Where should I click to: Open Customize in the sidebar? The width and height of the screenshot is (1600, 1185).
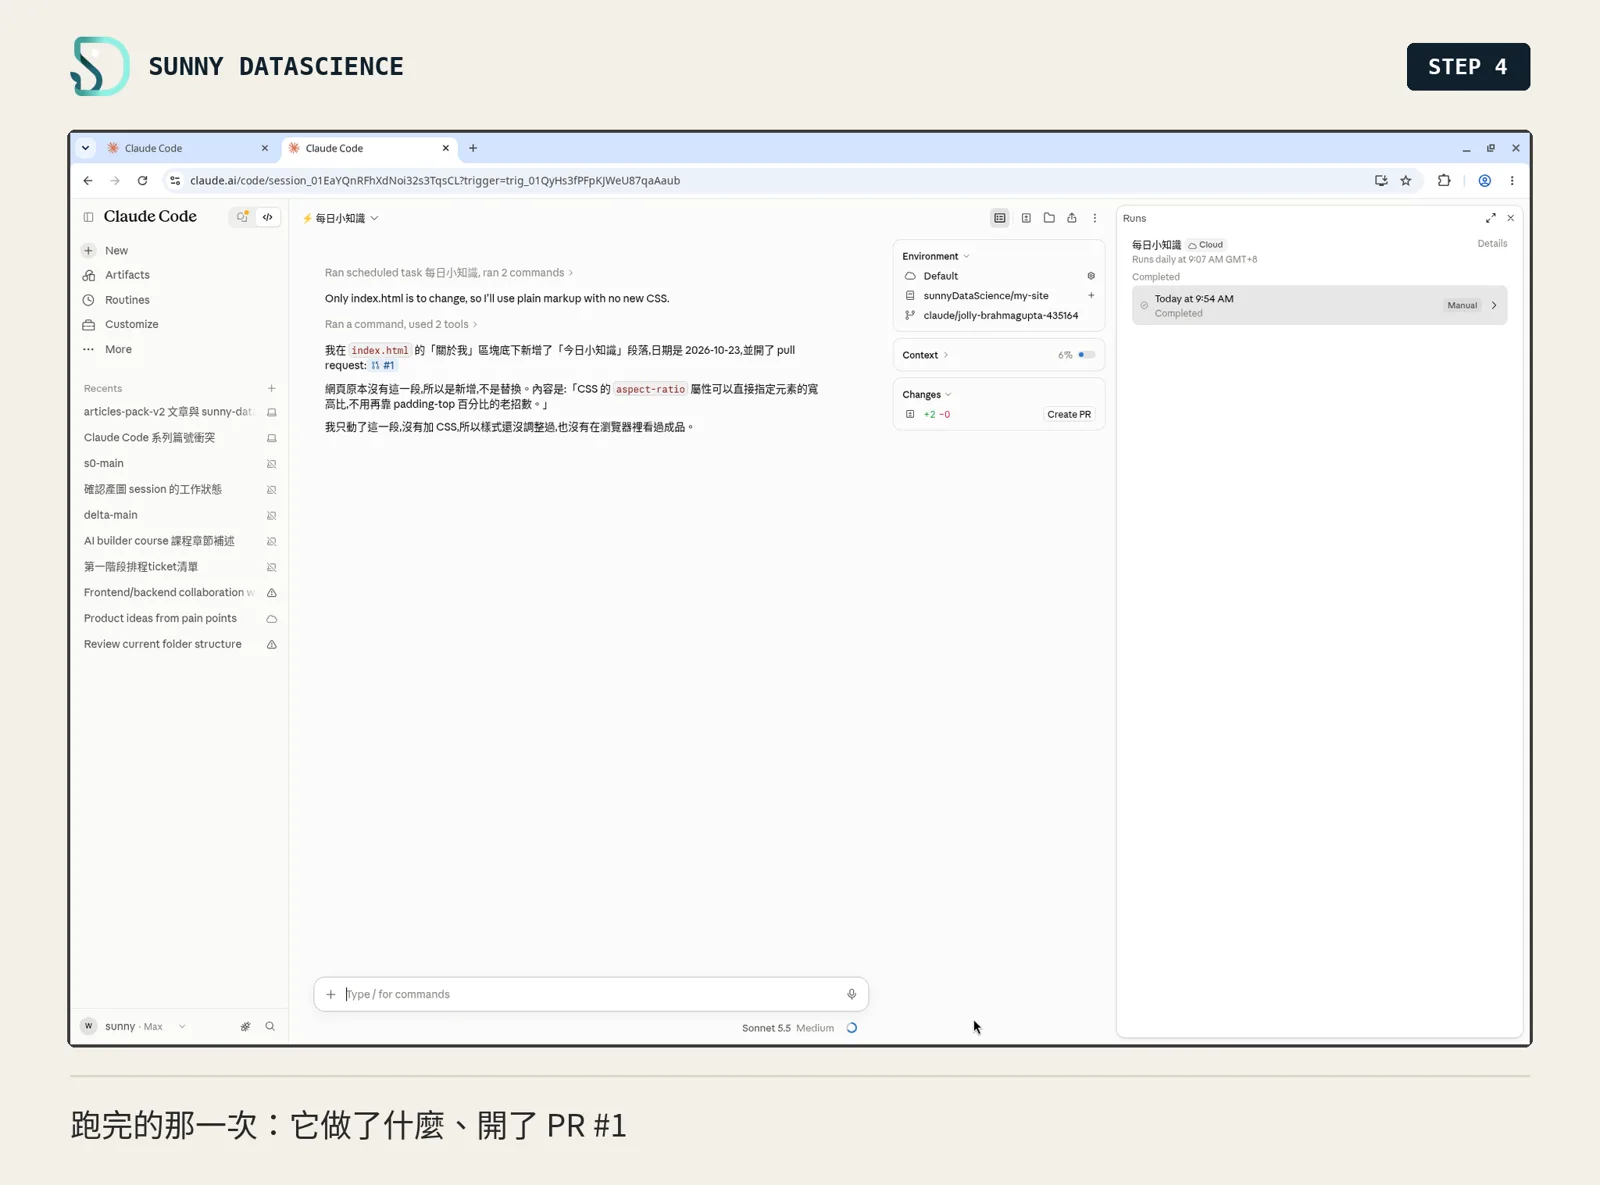click(131, 325)
